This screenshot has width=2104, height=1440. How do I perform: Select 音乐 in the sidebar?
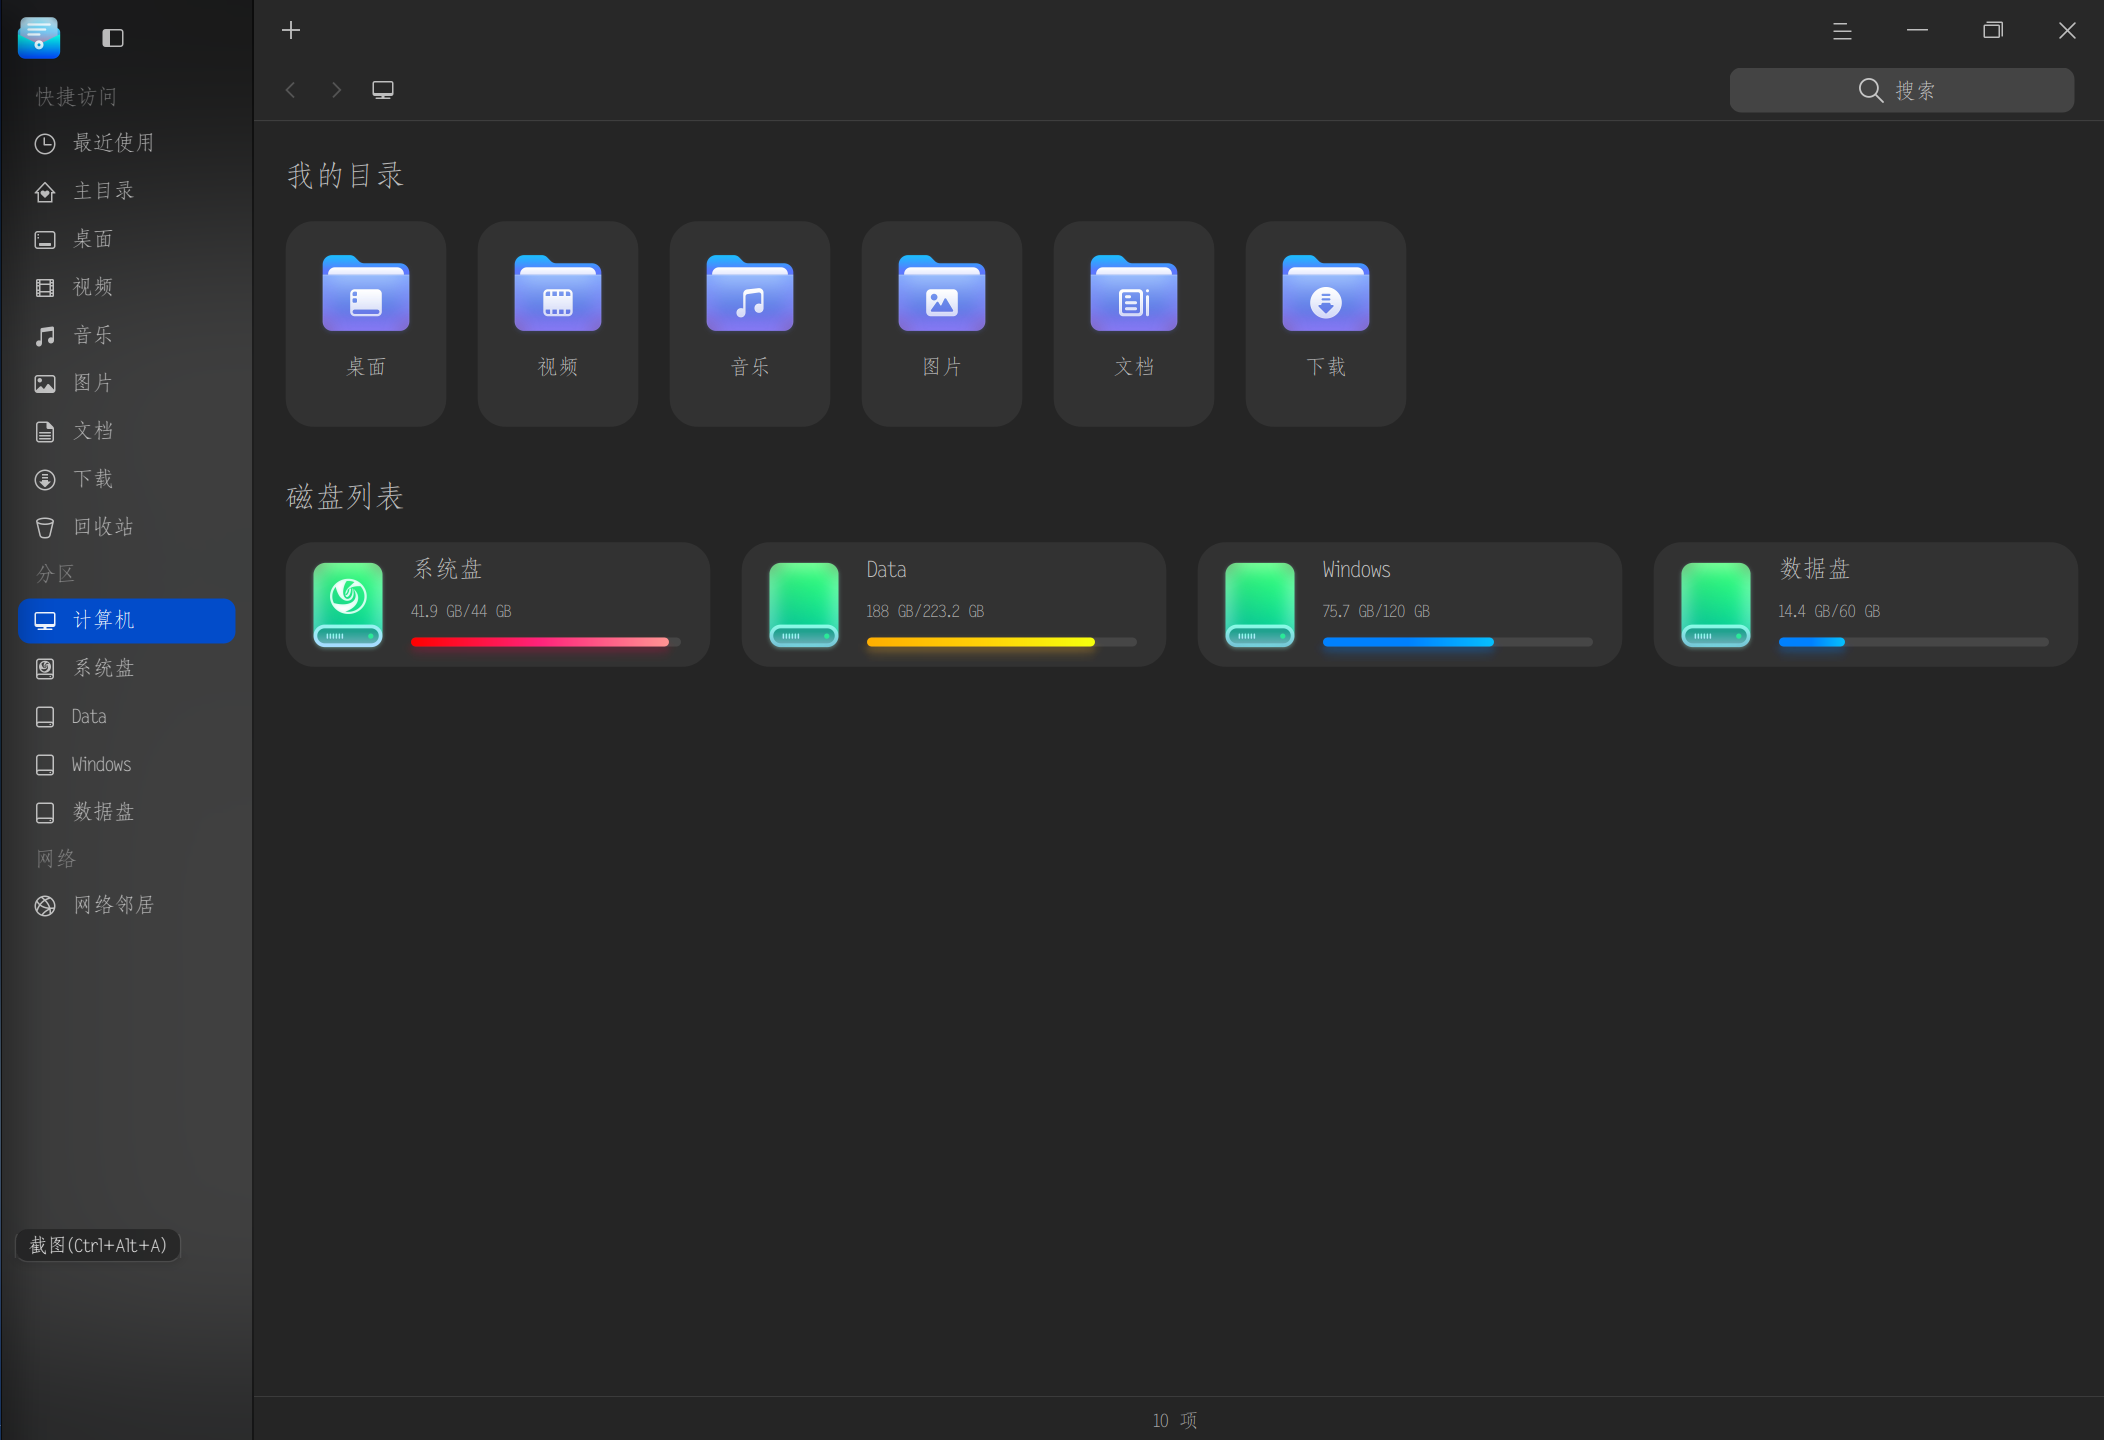[126, 335]
